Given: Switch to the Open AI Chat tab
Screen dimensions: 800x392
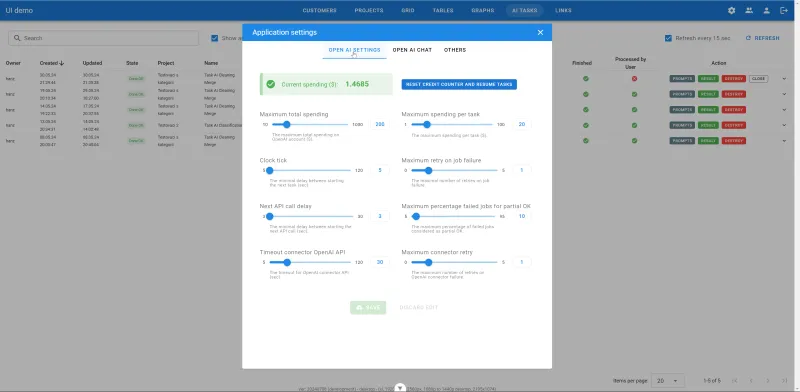Looking at the screenshot, I should click(412, 50).
